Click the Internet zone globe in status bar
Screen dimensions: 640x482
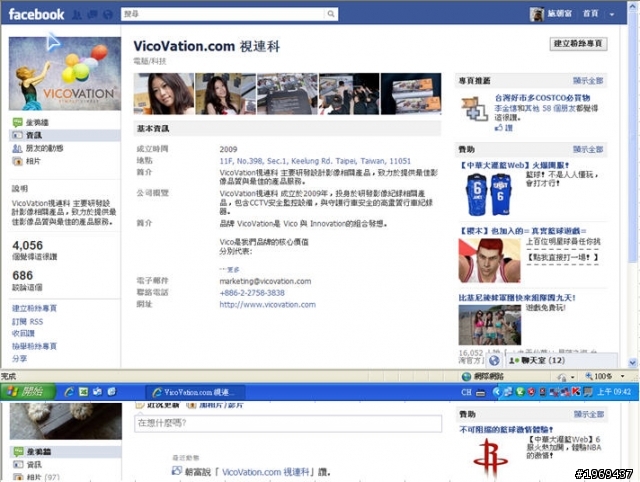click(466, 376)
